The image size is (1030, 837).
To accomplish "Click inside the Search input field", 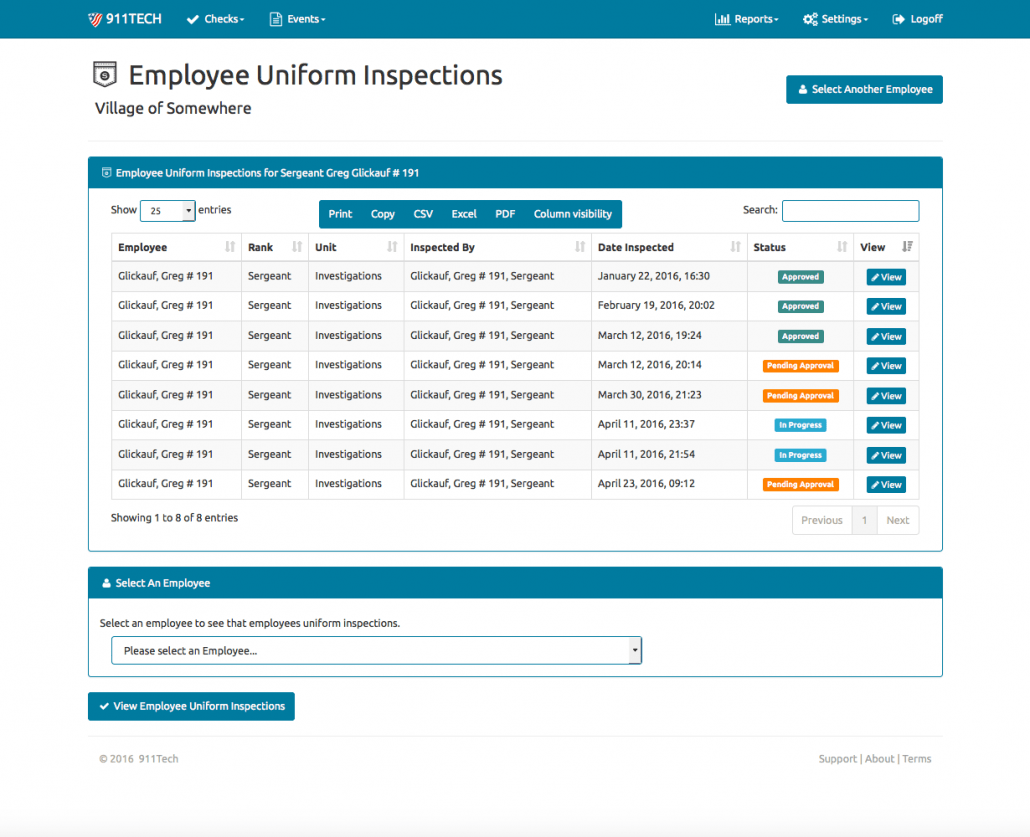I will tap(850, 210).
